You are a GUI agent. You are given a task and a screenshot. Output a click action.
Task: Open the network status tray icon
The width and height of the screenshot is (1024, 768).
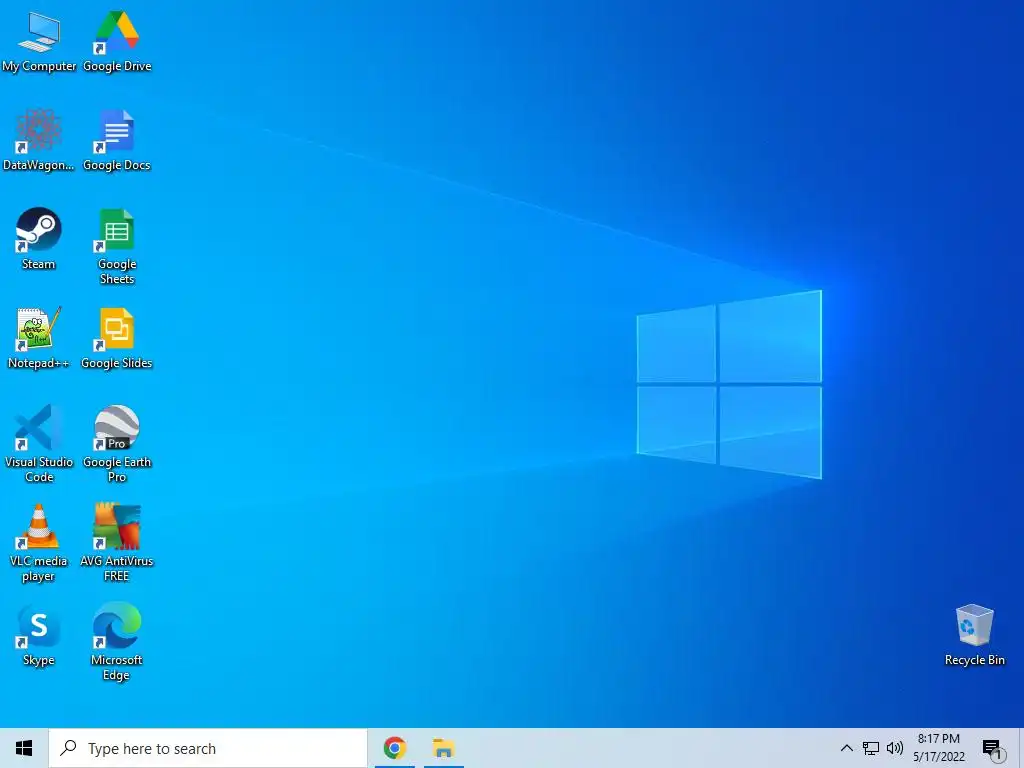coord(871,748)
